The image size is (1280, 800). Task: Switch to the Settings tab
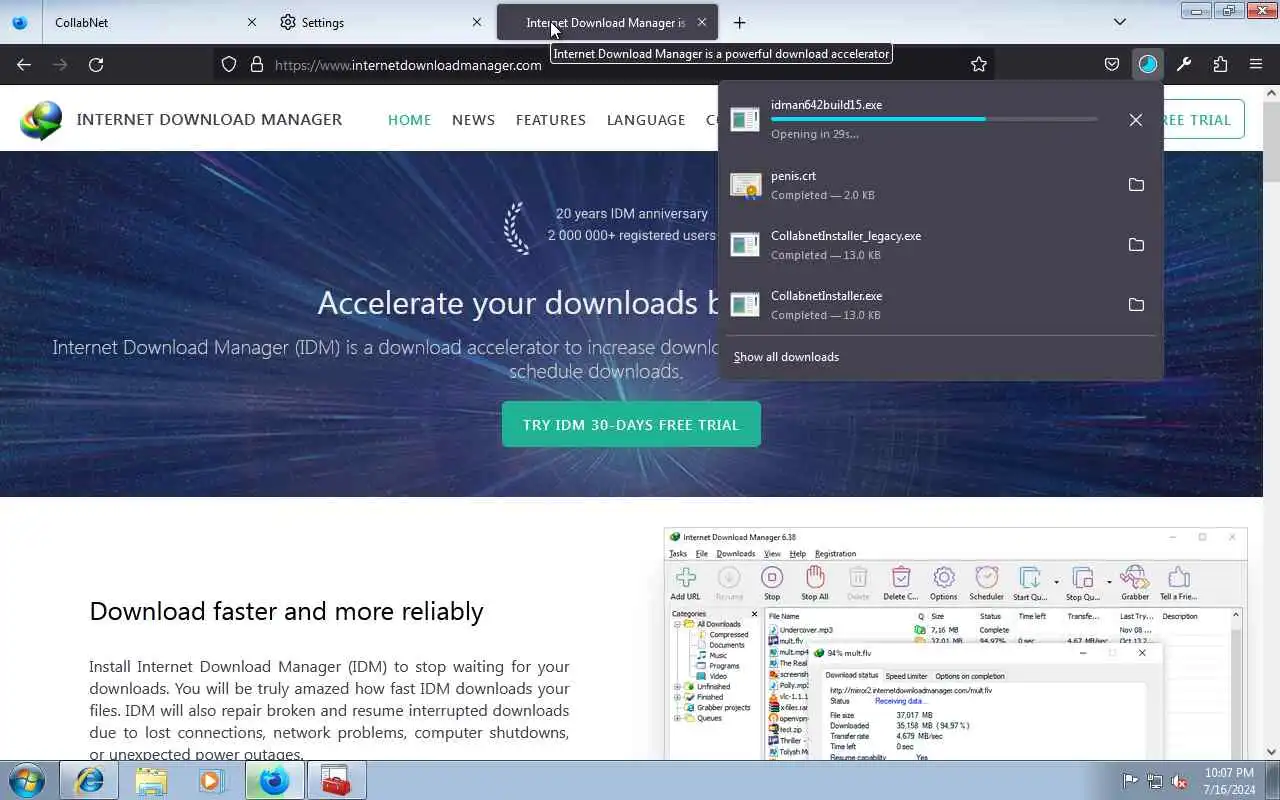coord(380,22)
